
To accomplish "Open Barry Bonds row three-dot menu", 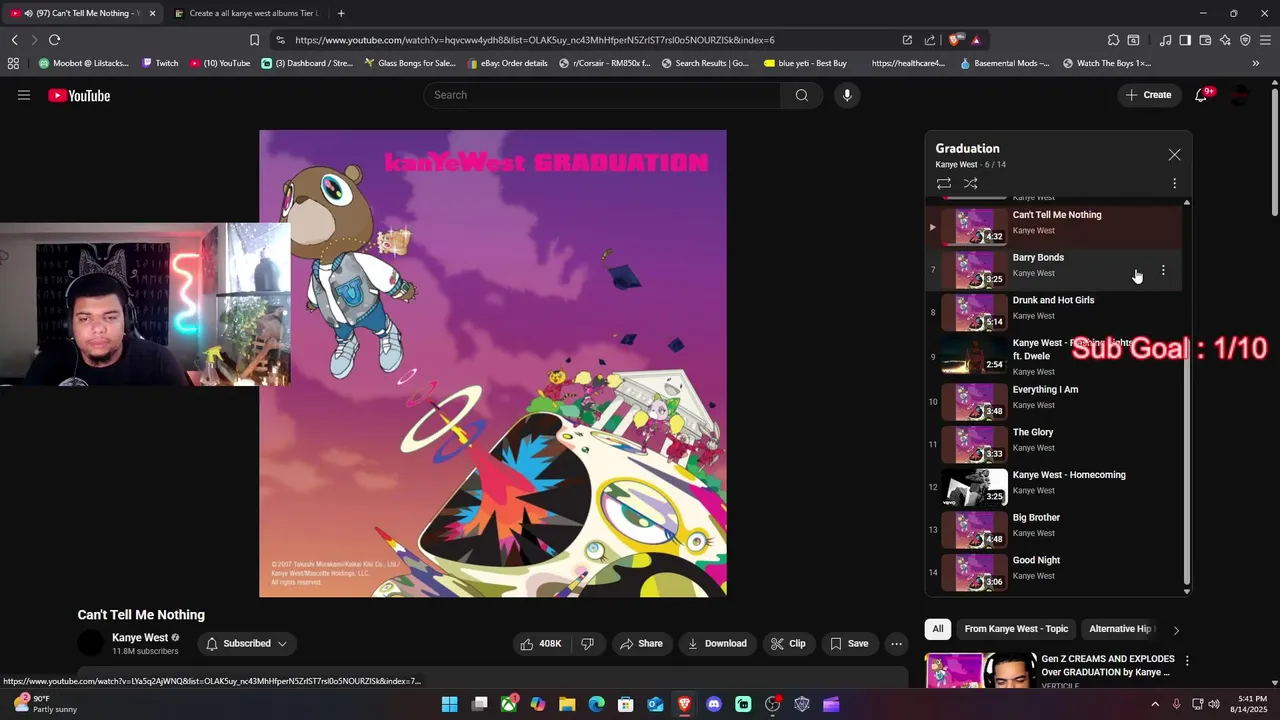I will tap(1163, 270).
